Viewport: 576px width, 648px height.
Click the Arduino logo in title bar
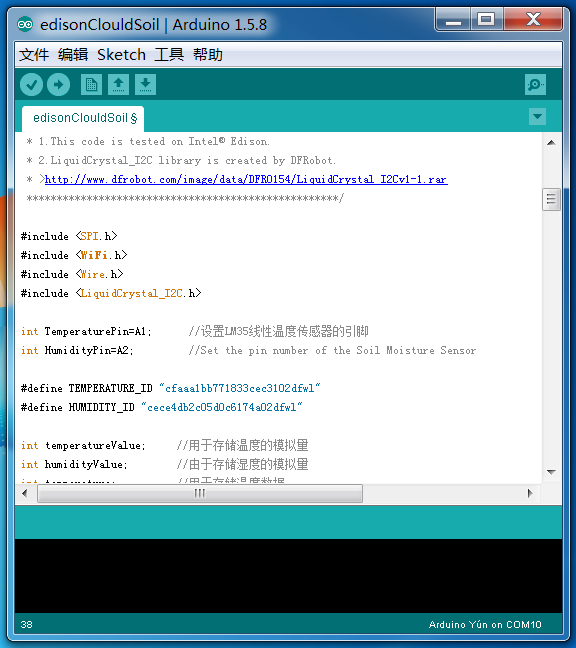(x=25, y=25)
